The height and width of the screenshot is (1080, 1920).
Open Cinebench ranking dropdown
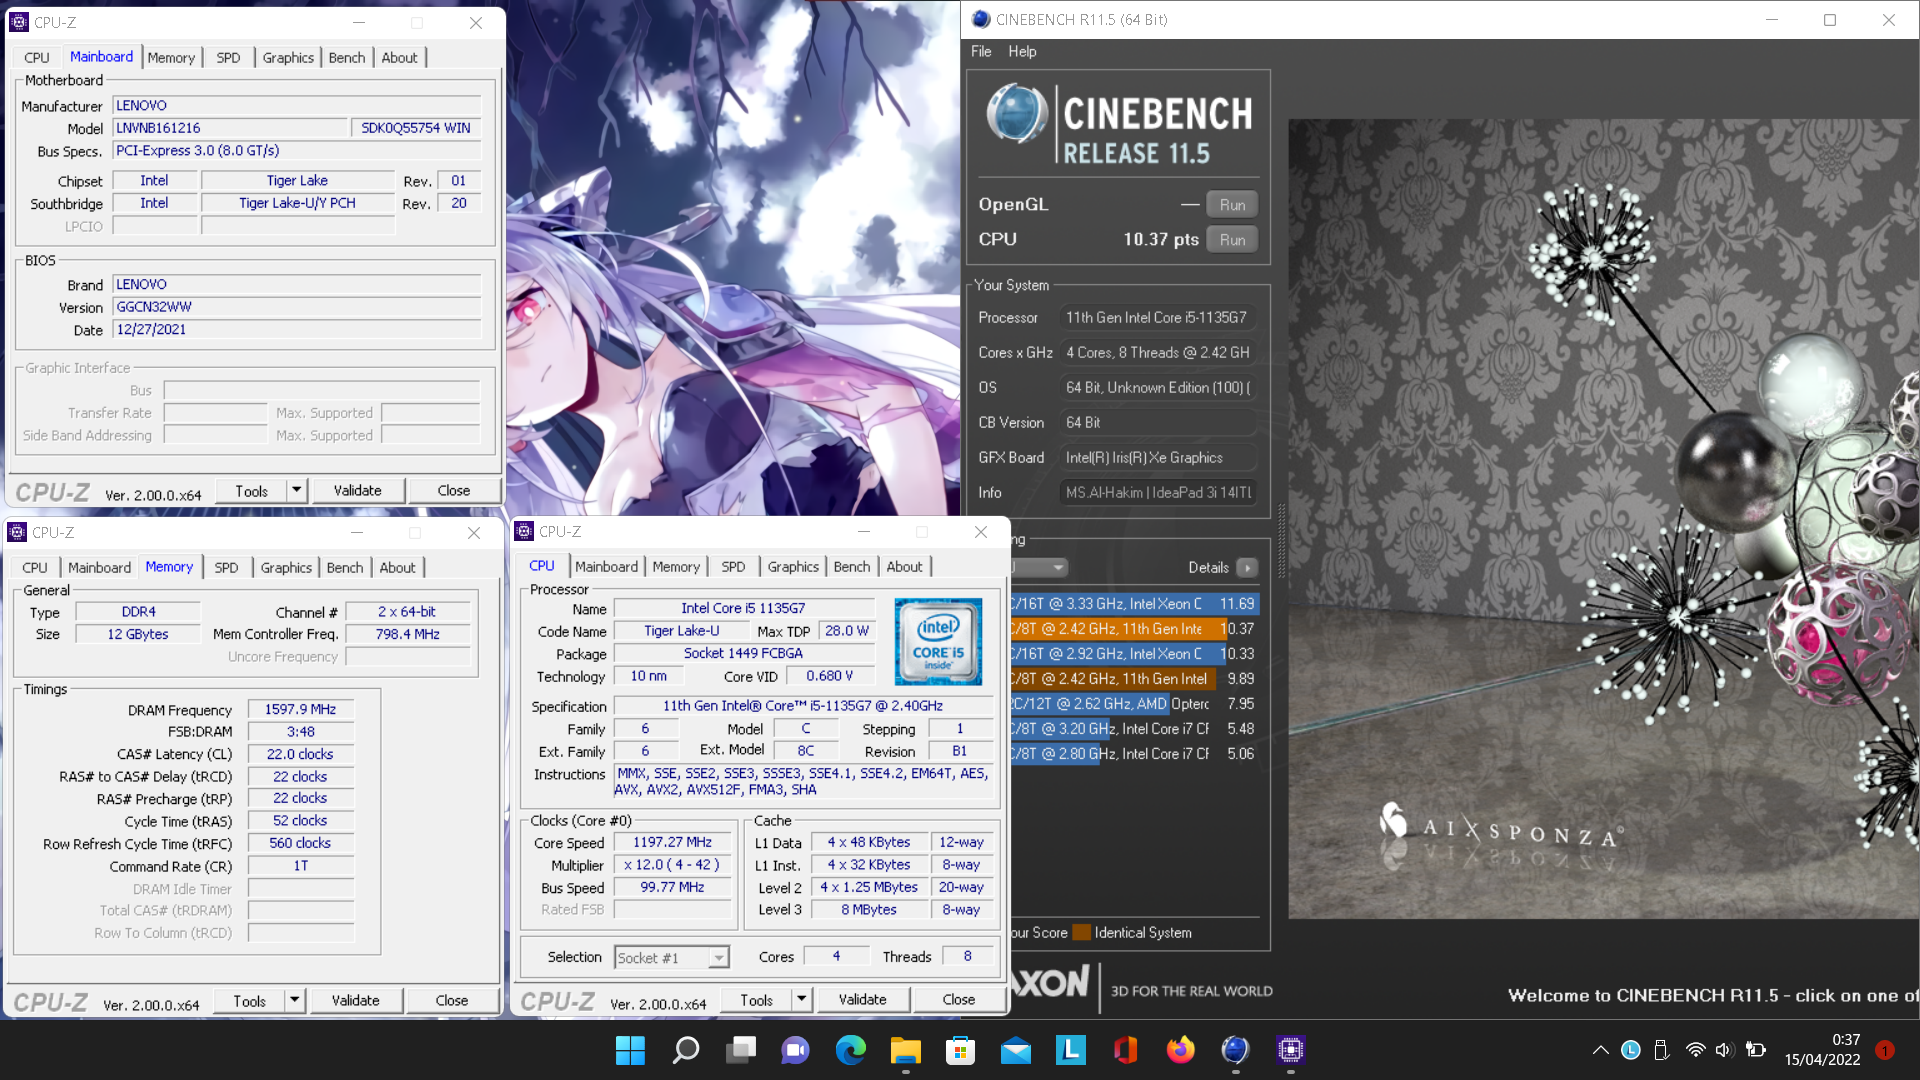click(1040, 567)
